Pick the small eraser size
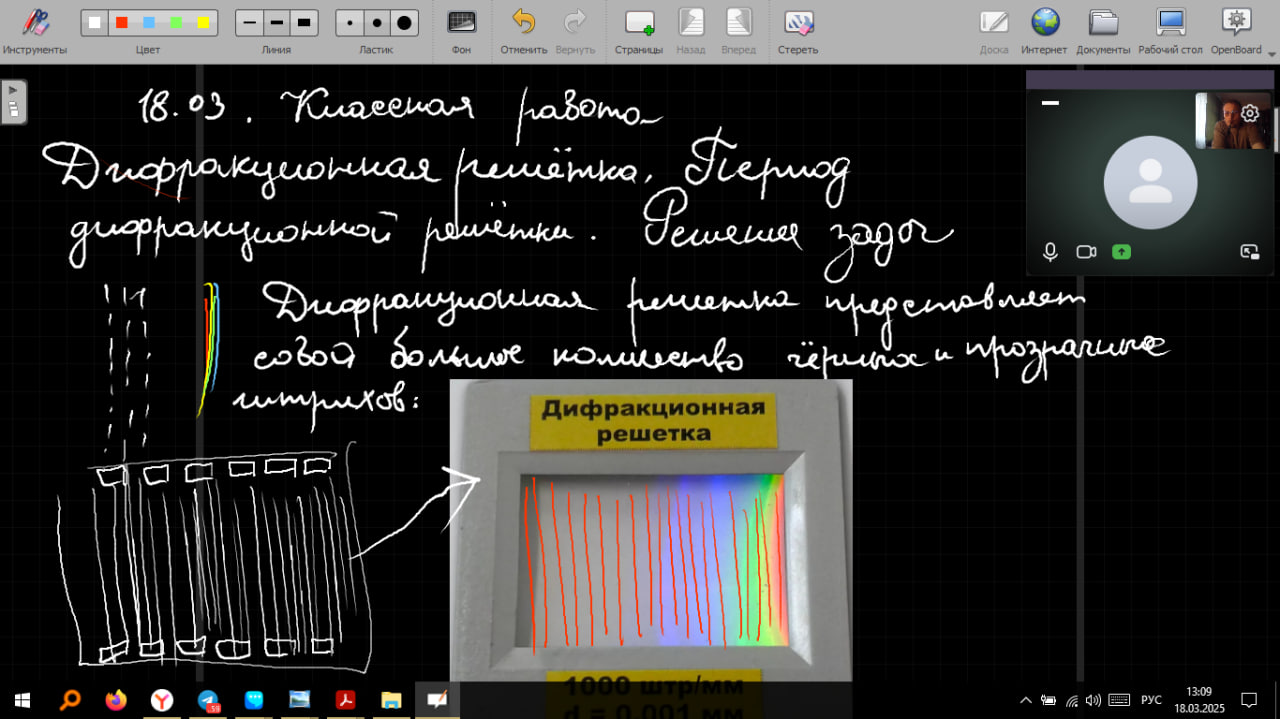1280x719 pixels. [x=350, y=22]
